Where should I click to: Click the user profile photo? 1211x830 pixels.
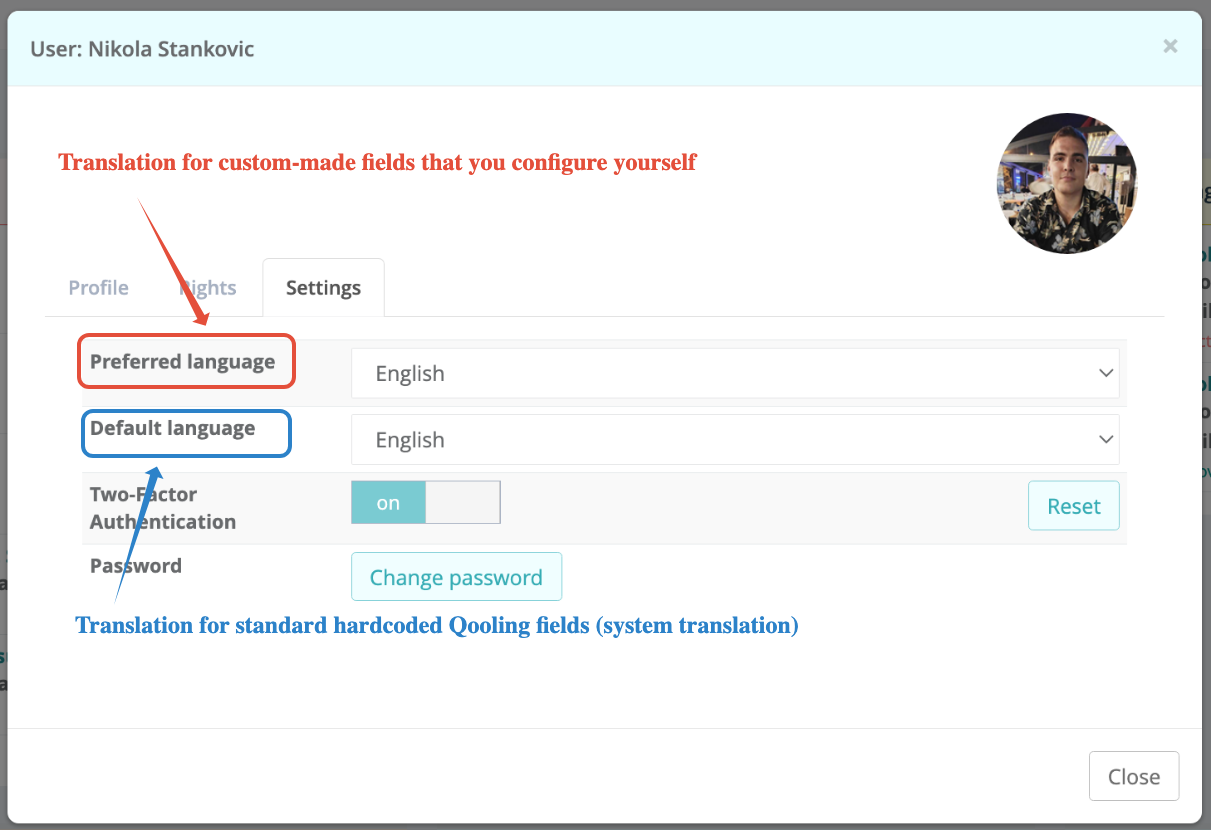click(x=1067, y=183)
